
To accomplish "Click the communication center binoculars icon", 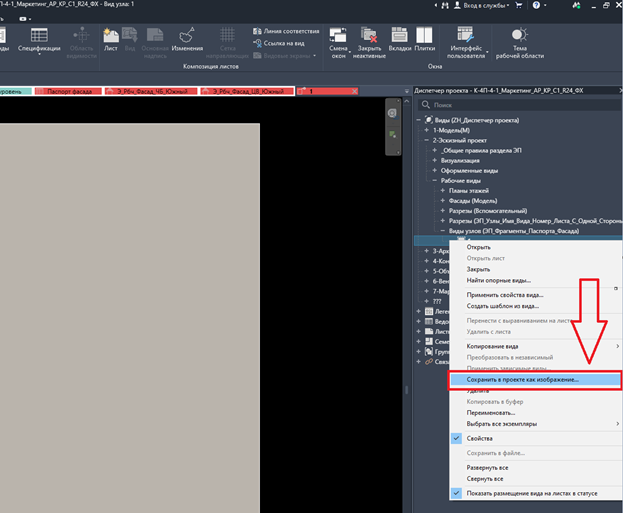I will (x=445, y=5).
